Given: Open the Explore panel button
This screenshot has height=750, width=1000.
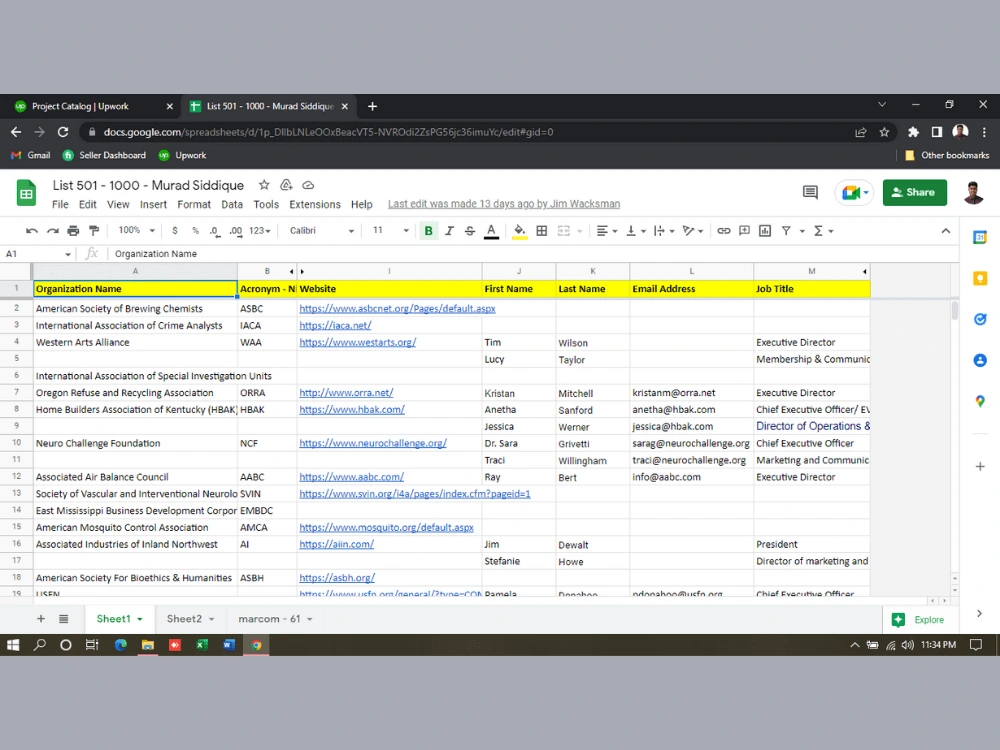Looking at the screenshot, I should click(919, 620).
